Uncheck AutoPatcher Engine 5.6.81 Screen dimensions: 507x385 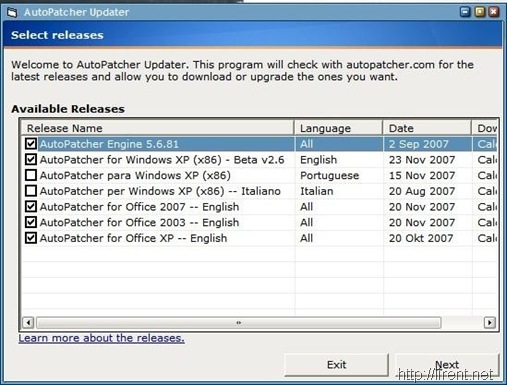tap(31, 144)
